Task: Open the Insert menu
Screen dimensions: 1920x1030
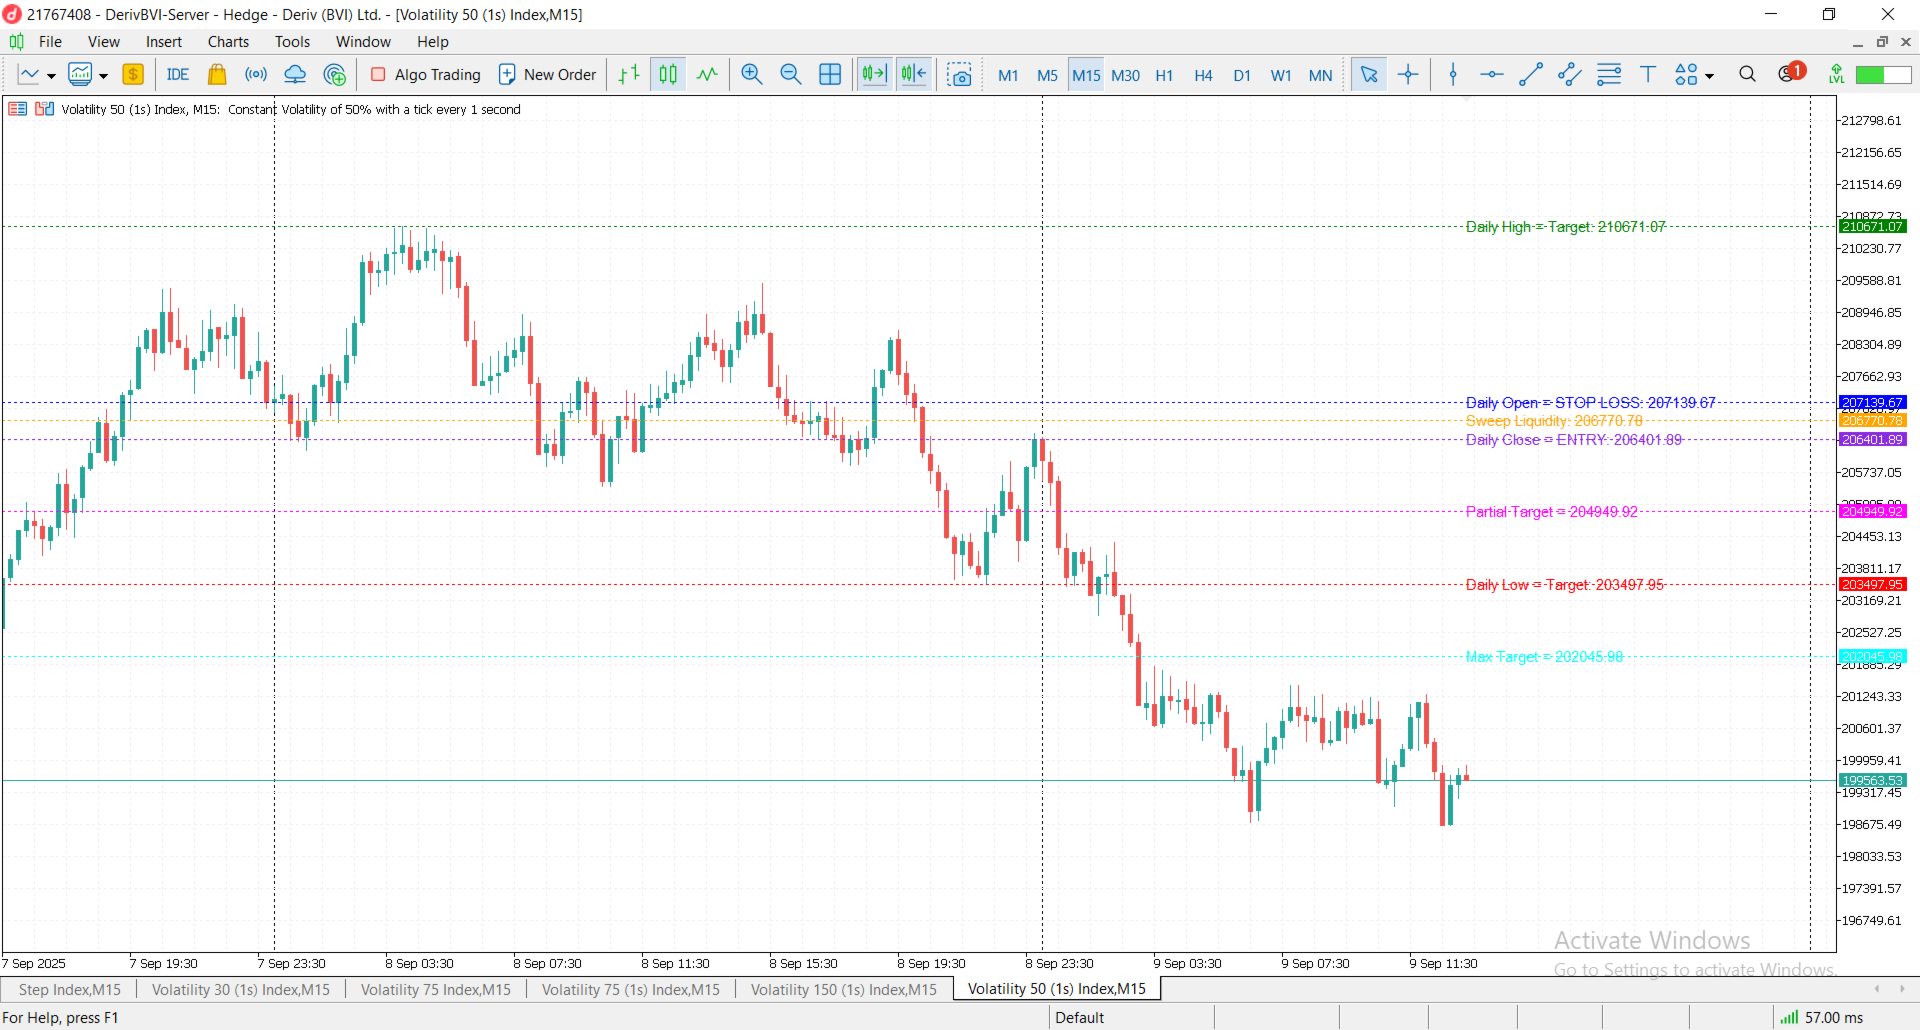Action: point(164,42)
